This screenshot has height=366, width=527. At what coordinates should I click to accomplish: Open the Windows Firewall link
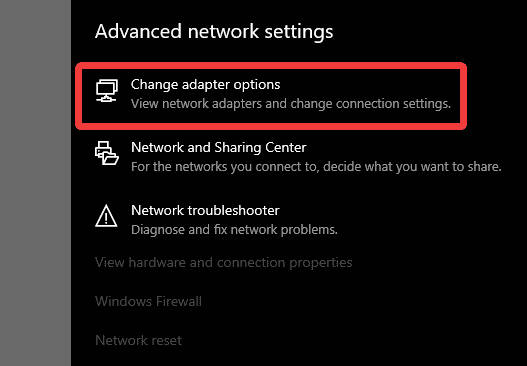pos(148,301)
